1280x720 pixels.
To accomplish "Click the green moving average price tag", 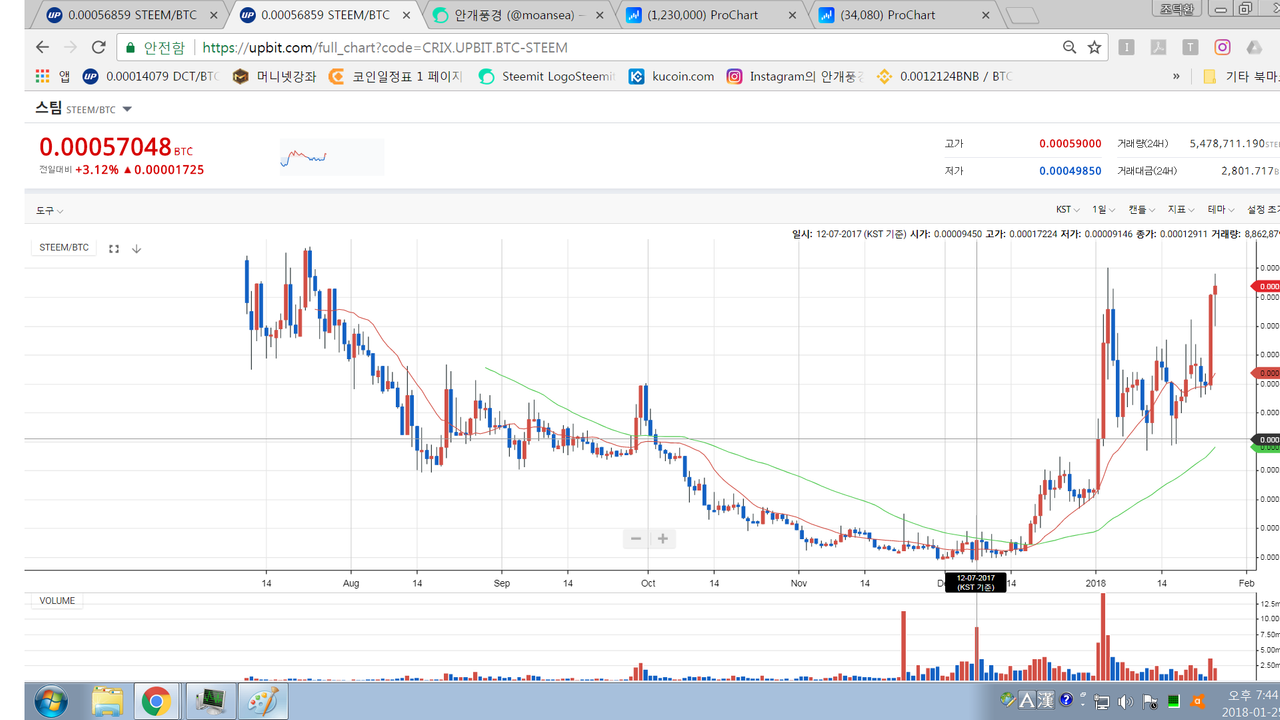I will [1266, 447].
